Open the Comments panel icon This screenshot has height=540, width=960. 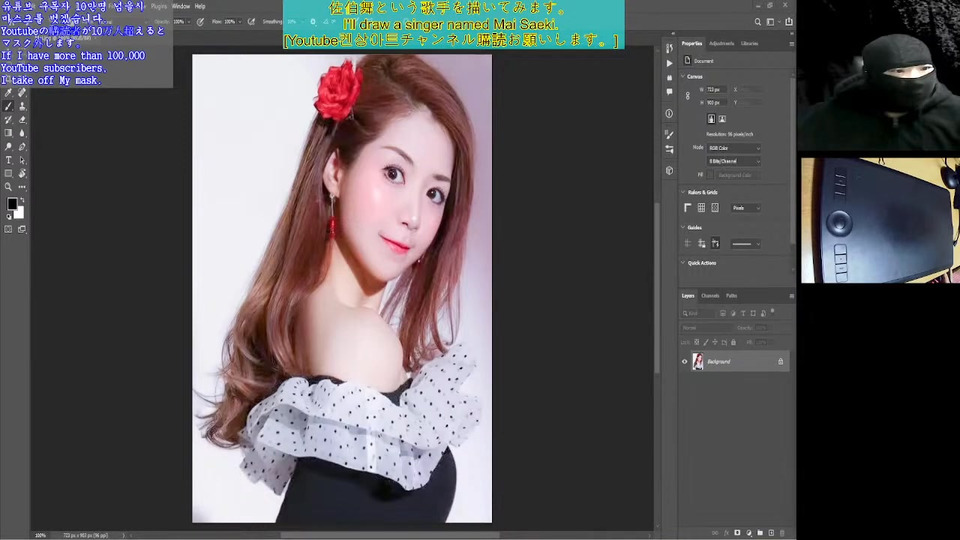click(x=669, y=91)
